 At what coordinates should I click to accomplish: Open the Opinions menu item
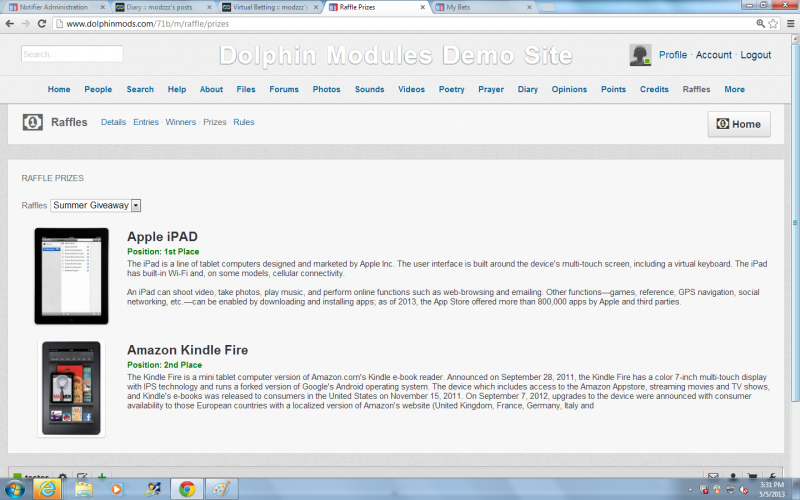point(569,89)
